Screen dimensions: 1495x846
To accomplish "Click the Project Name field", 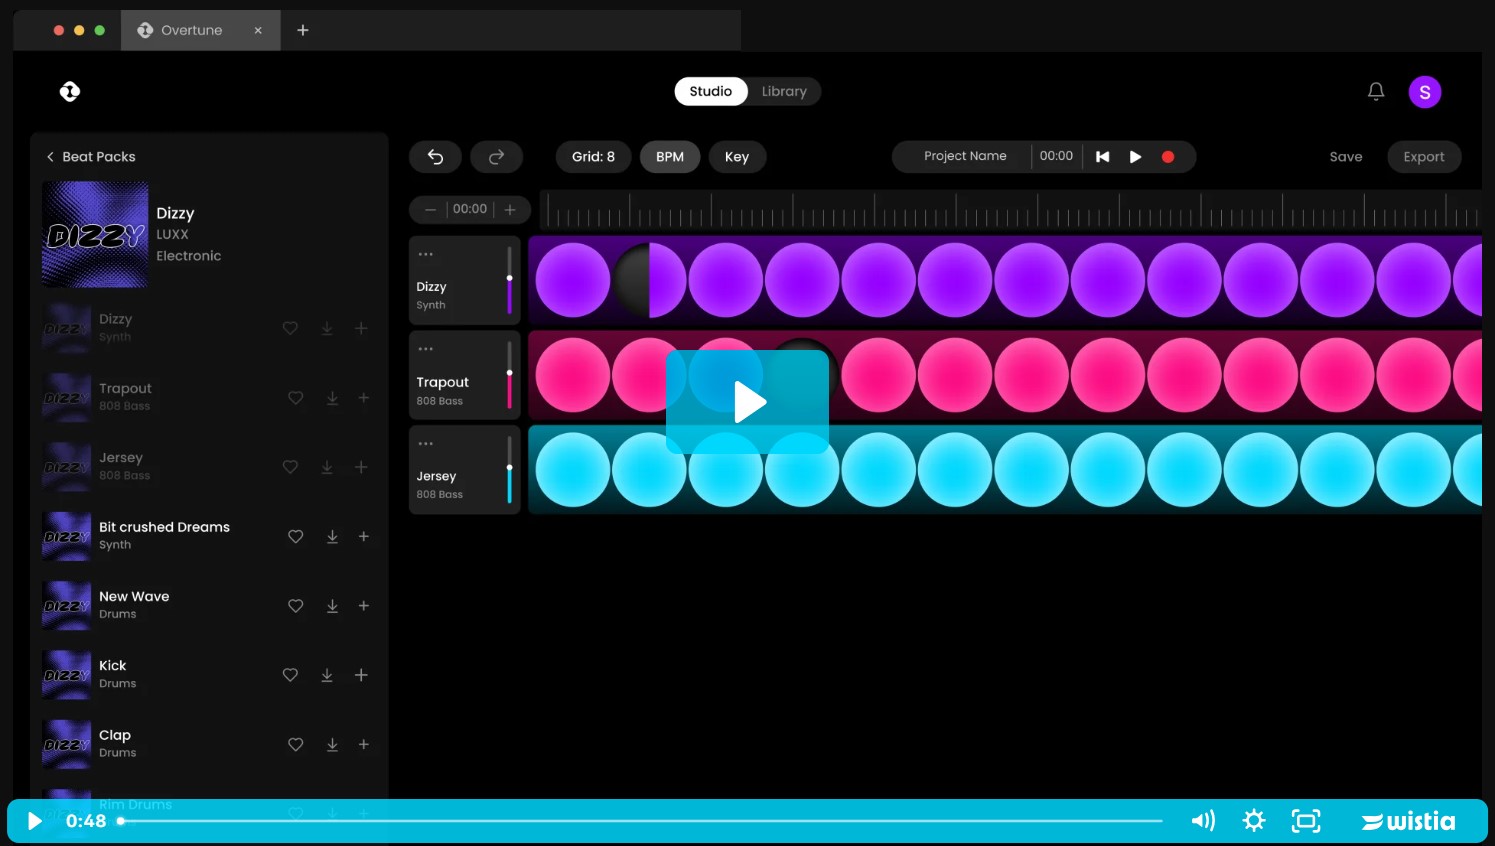I will pyautogui.click(x=965, y=156).
